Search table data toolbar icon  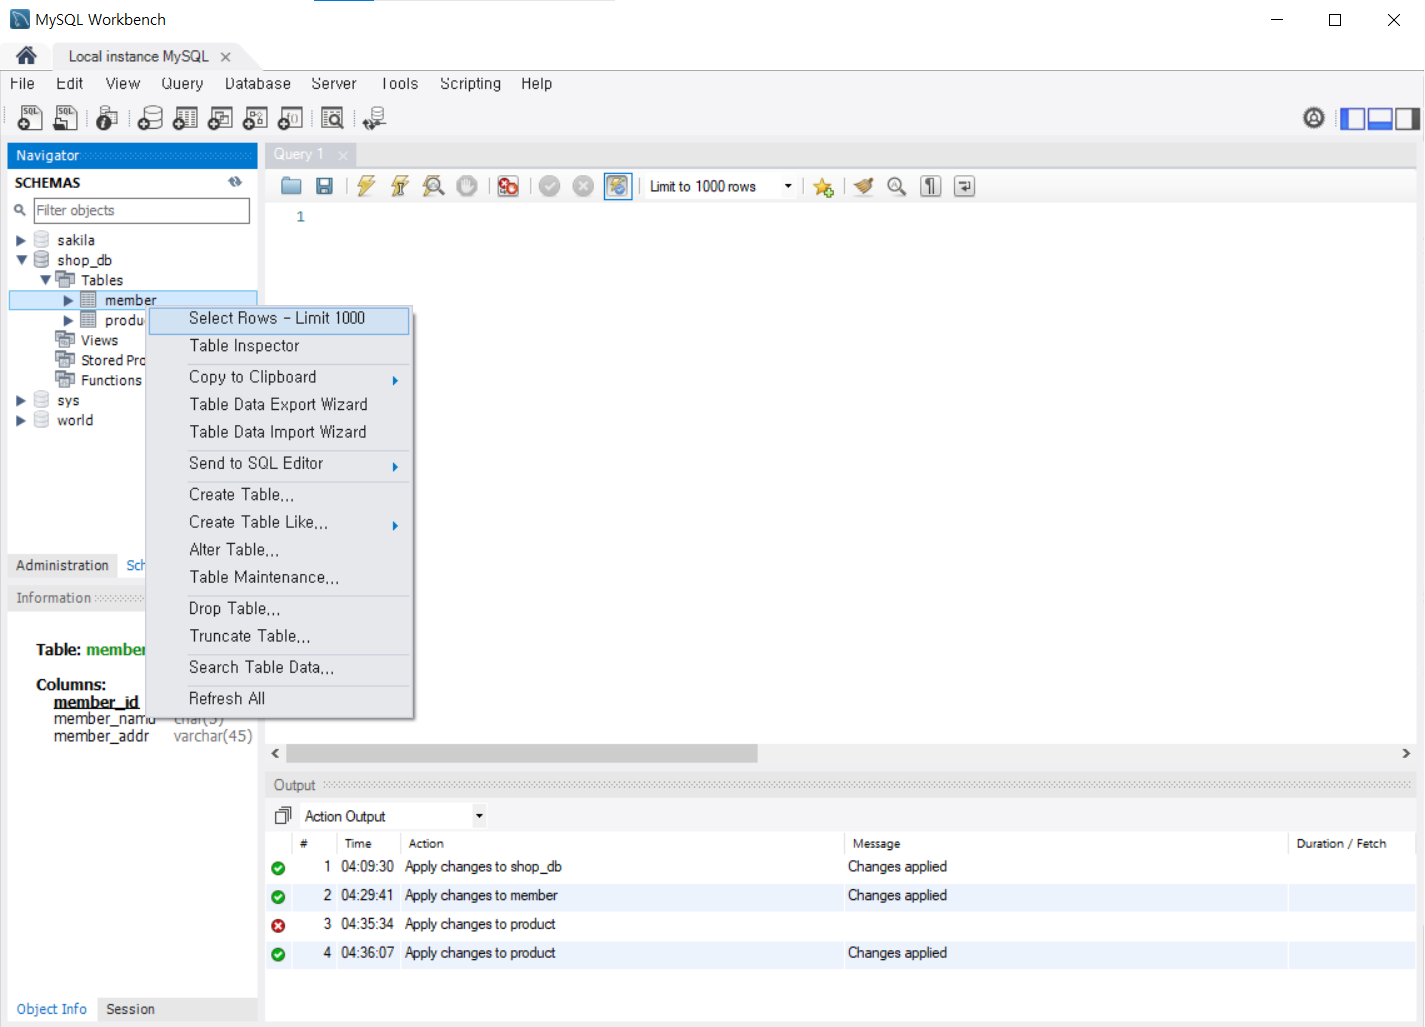pyautogui.click(x=332, y=118)
